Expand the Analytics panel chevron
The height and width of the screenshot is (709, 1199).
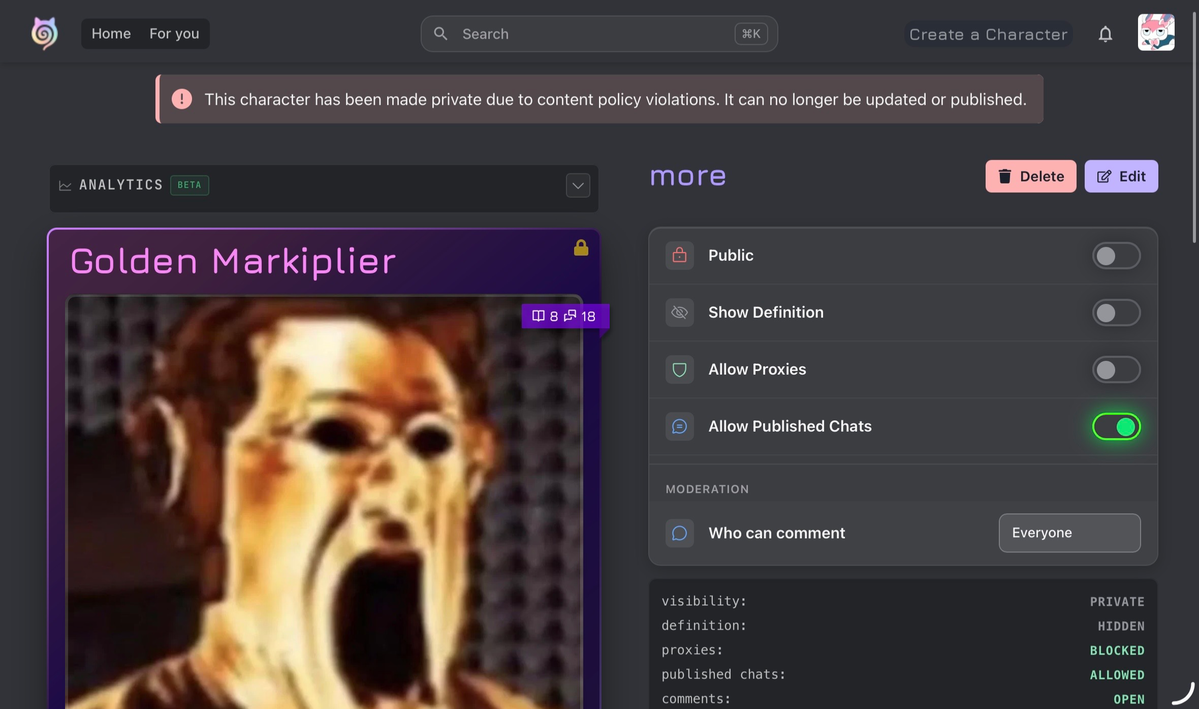577,185
